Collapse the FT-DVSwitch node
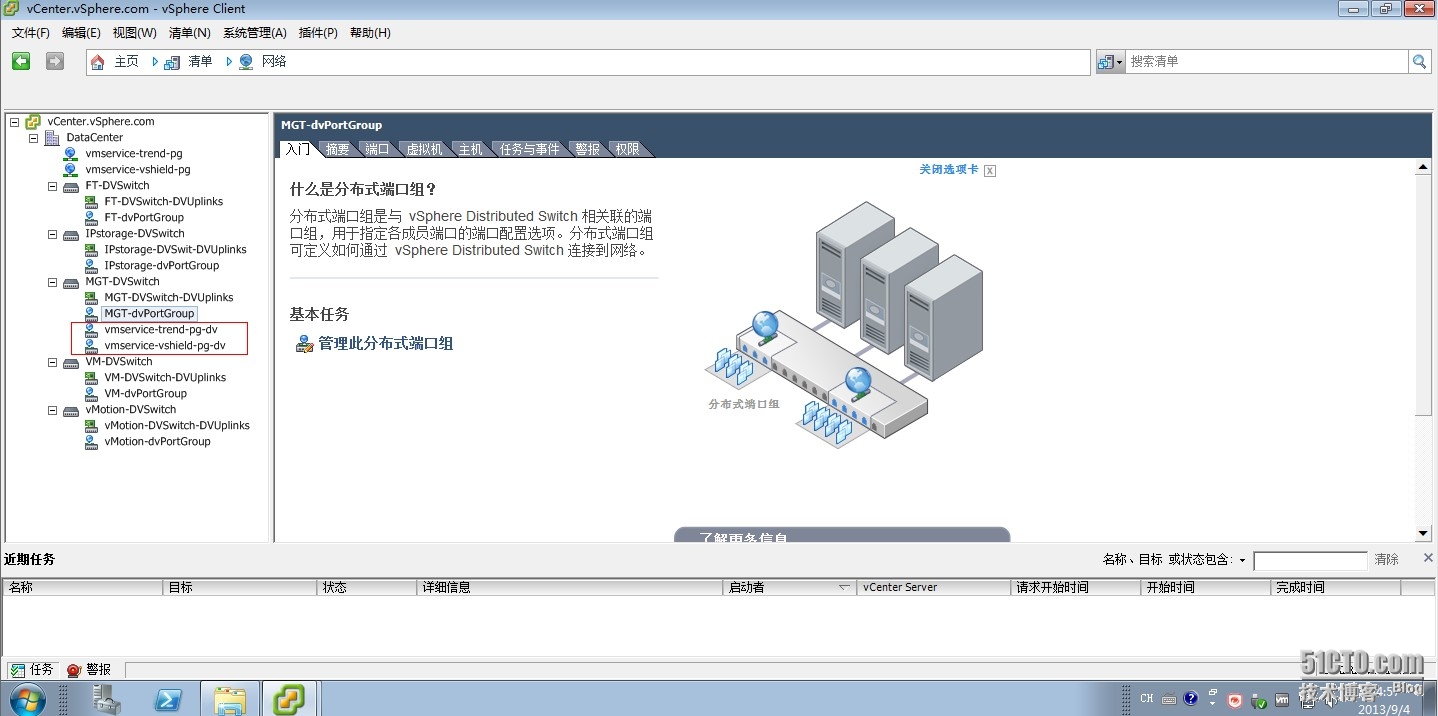 point(52,186)
